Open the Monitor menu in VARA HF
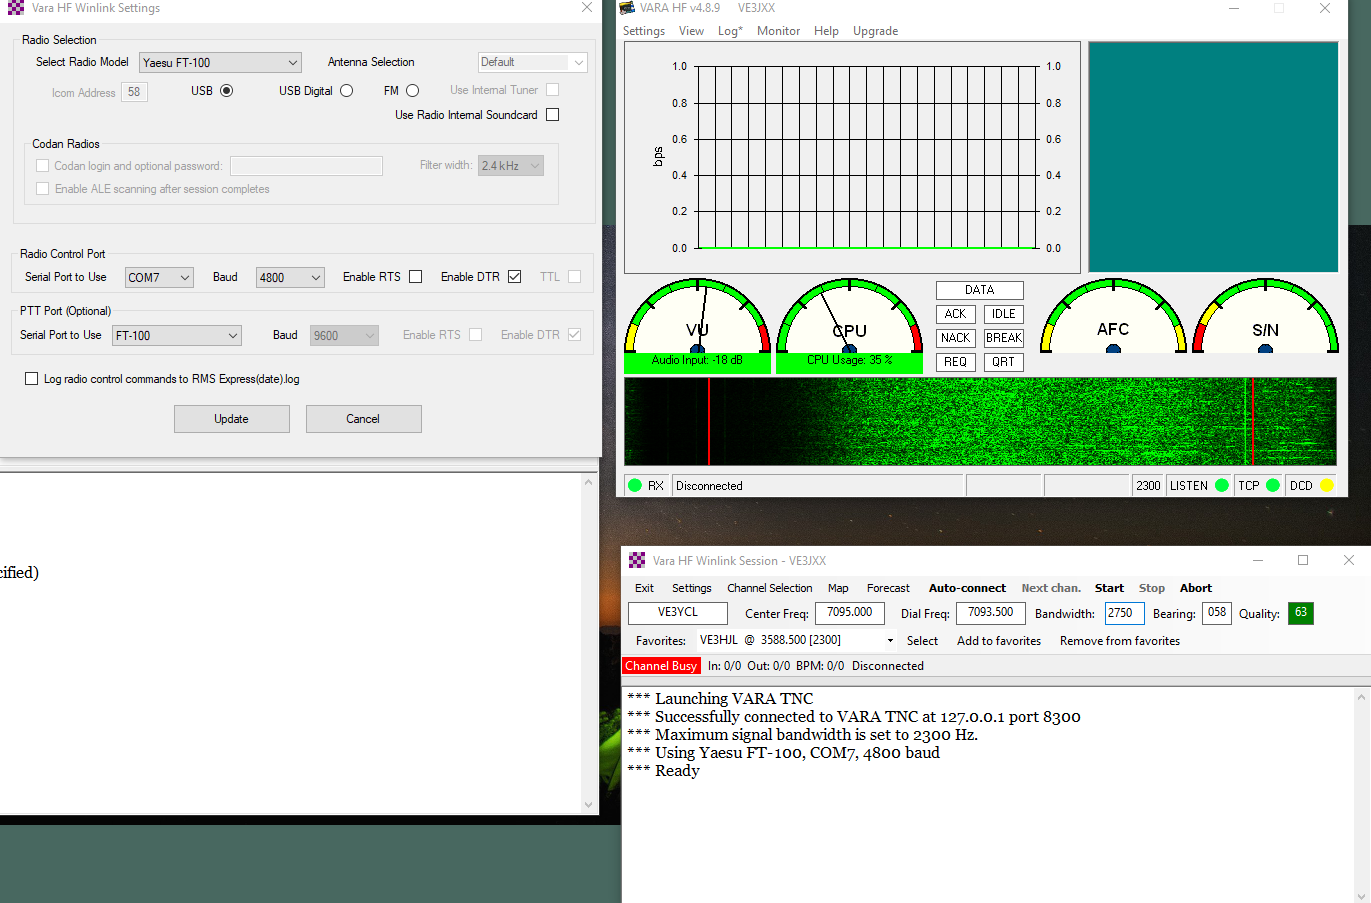The image size is (1371, 903). click(778, 31)
